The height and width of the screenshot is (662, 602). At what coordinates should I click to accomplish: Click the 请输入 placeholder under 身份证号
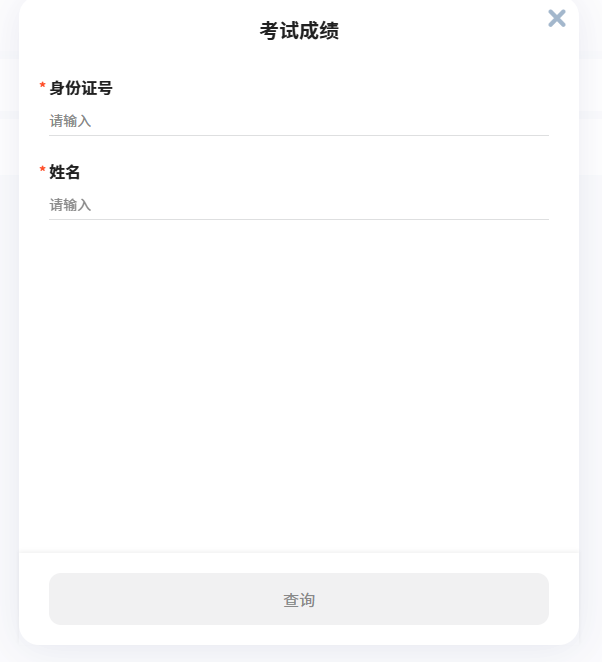[x=70, y=121]
